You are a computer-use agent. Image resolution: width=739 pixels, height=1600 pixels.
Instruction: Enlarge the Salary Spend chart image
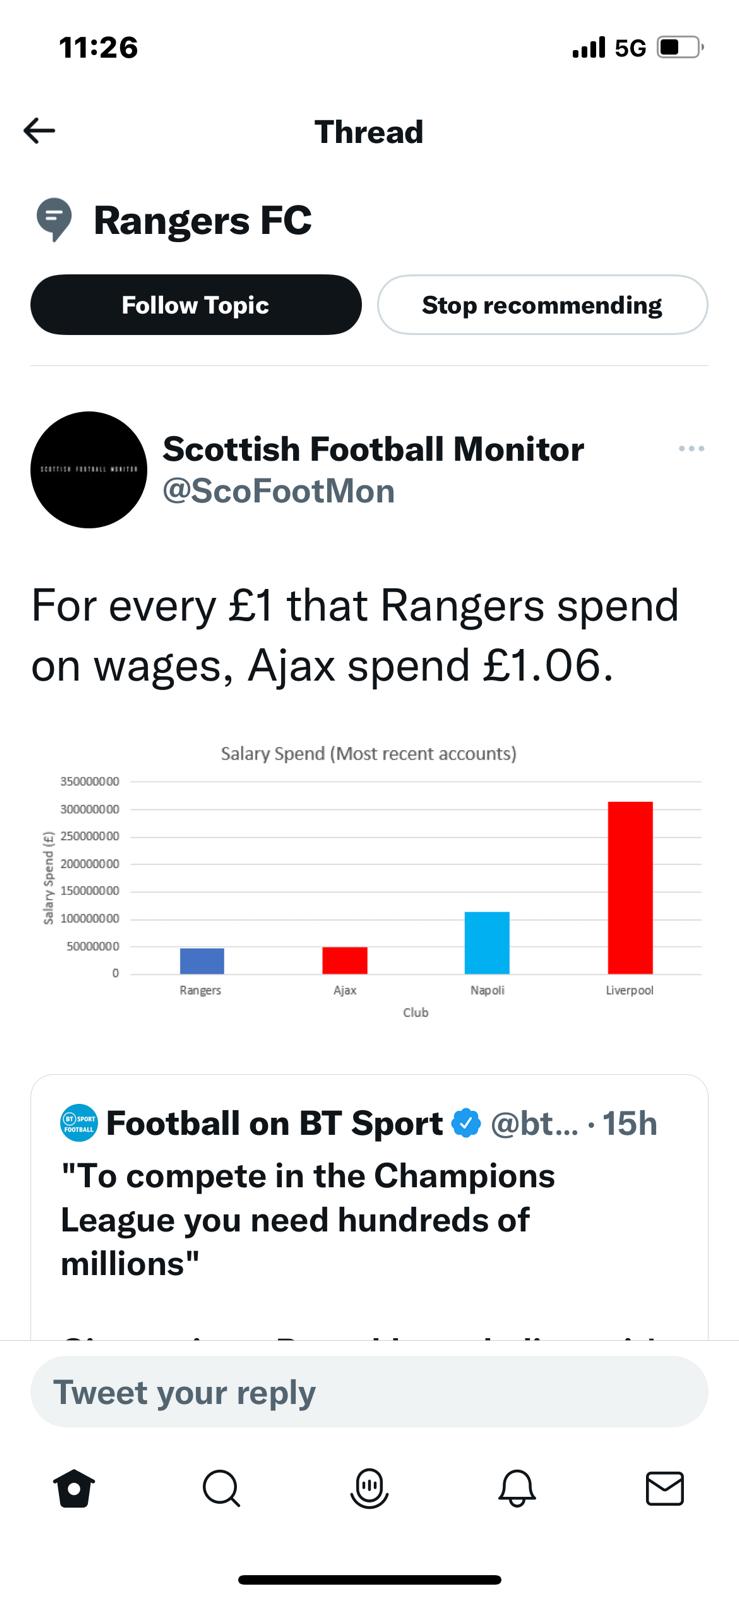tap(369, 882)
